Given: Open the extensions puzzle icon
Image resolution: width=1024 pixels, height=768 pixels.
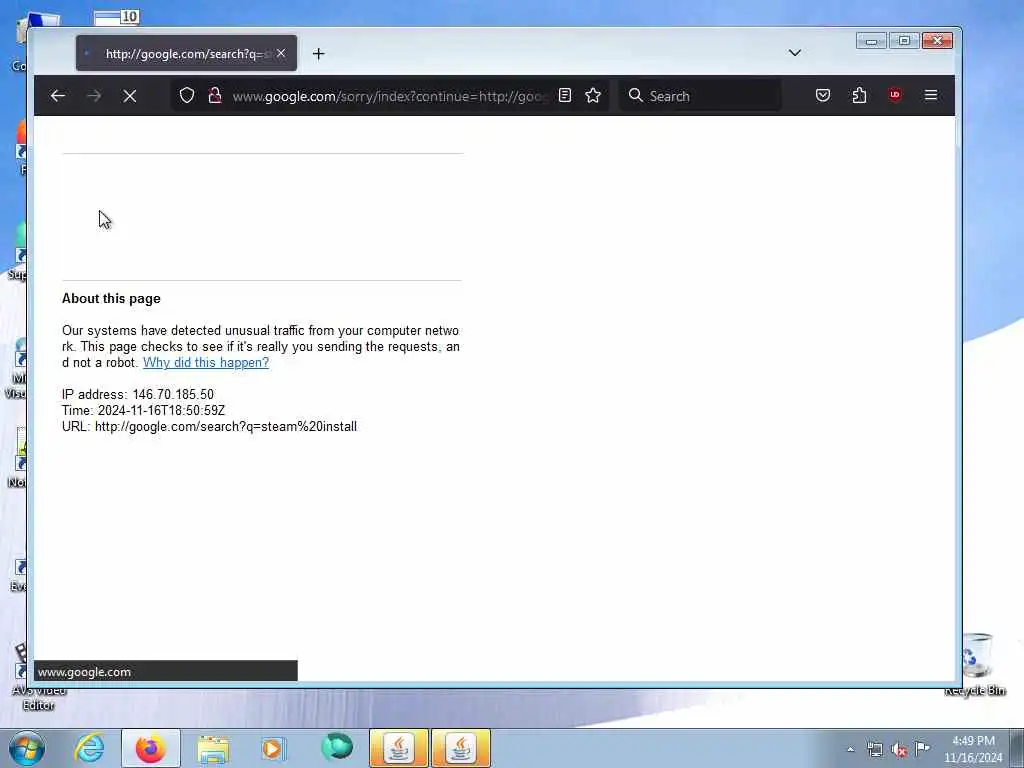Looking at the screenshot, I should (859, 95).
